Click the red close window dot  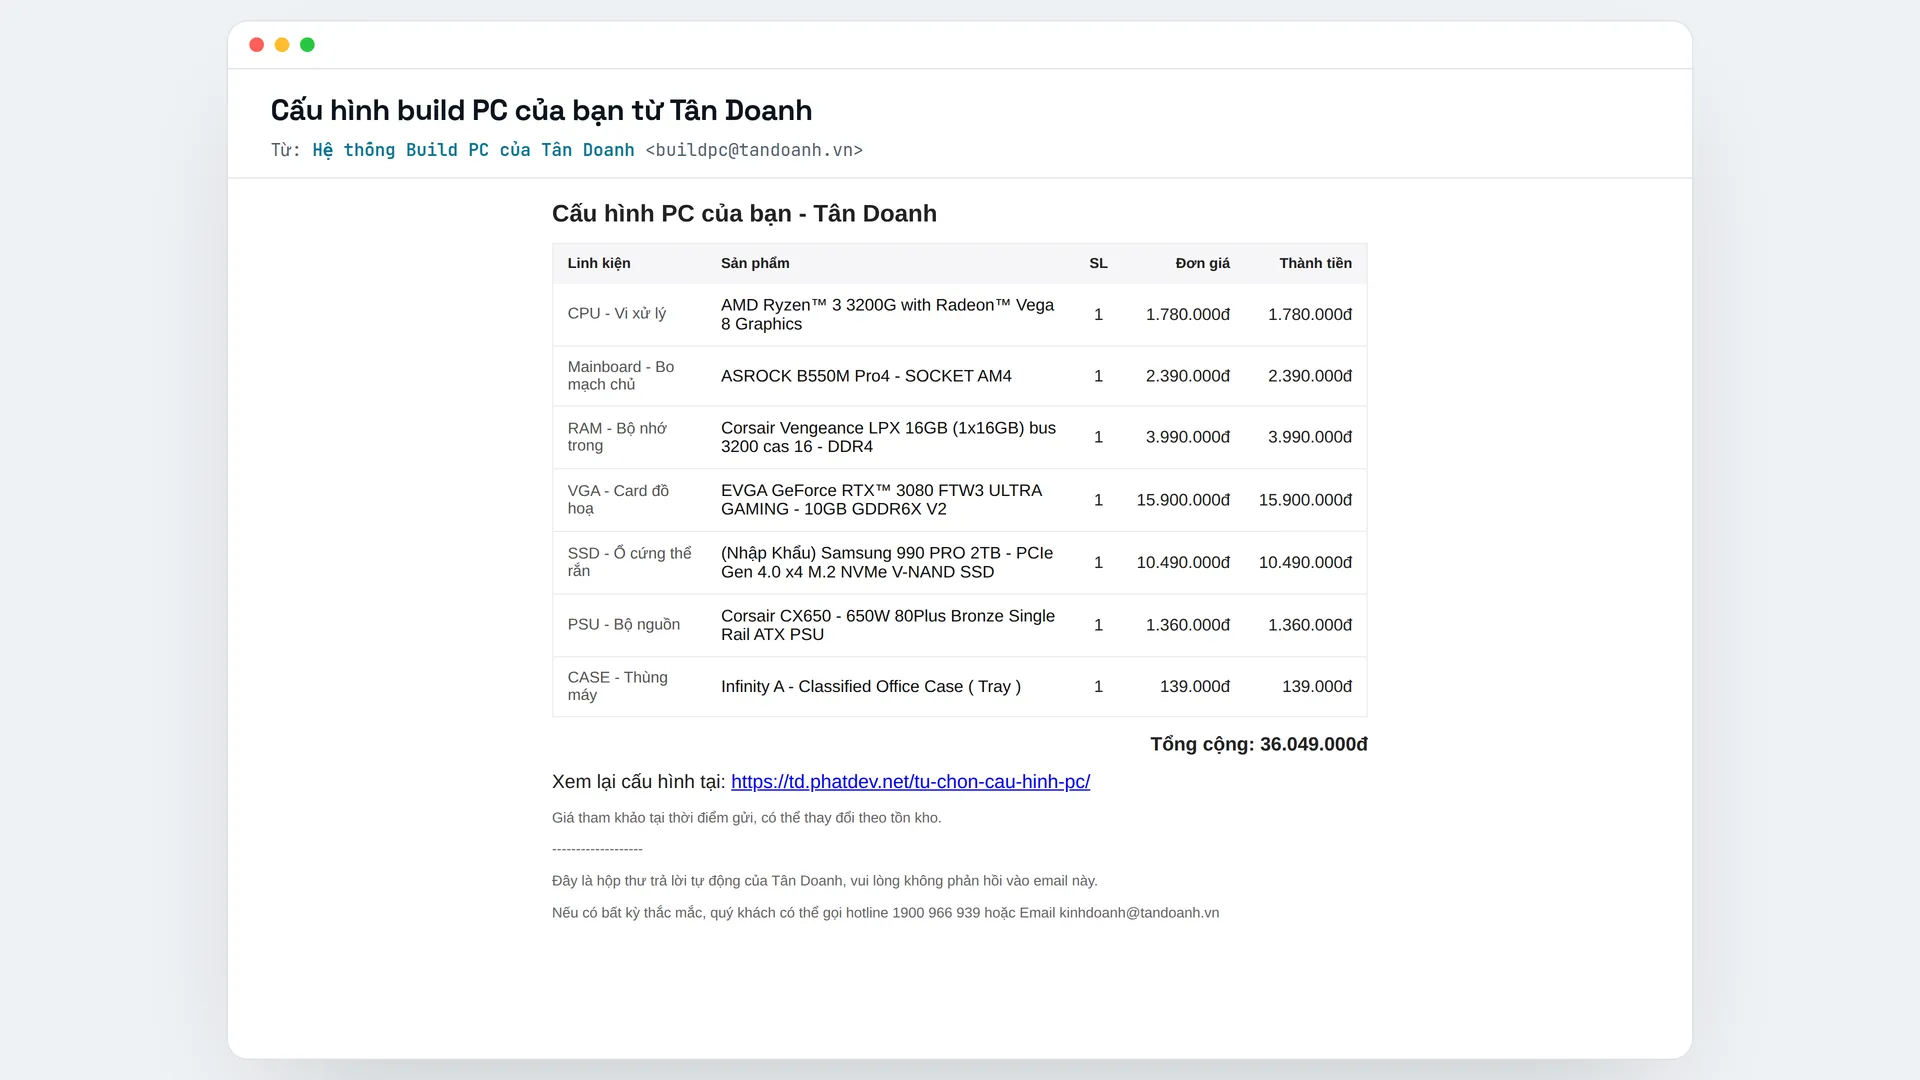[x=256, y=45]
